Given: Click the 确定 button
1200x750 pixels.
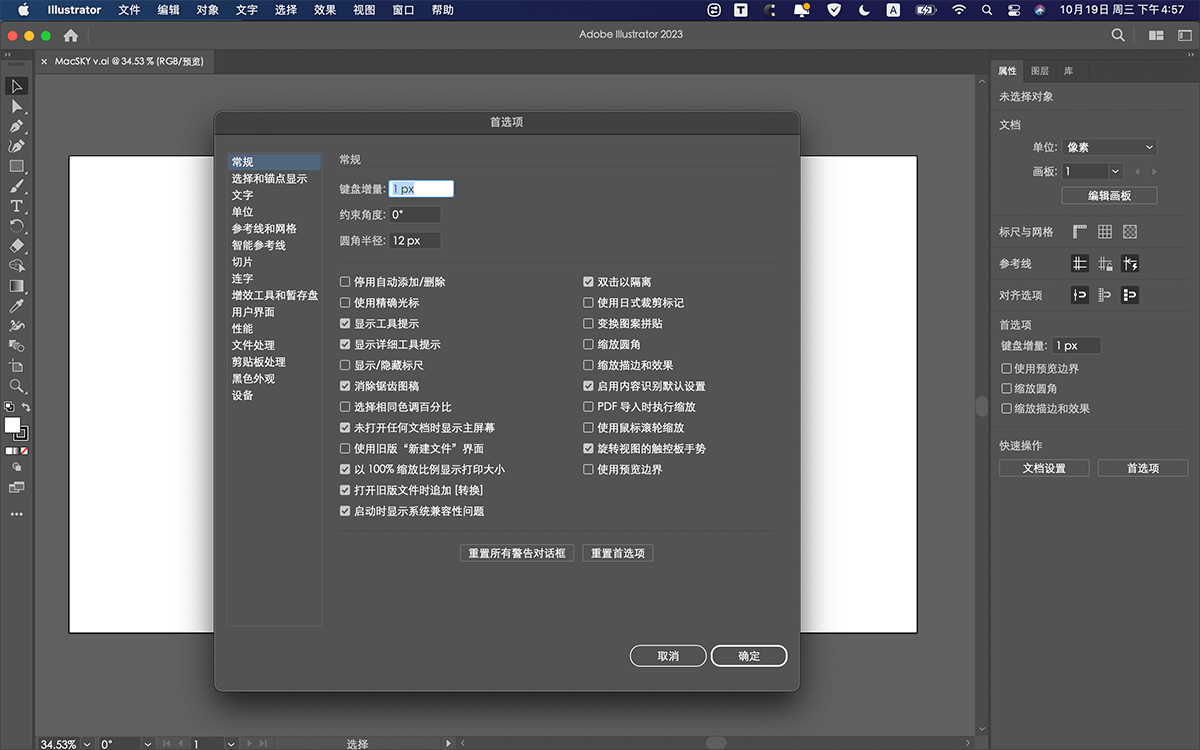Looking at the screenshot, I should [x=749, y=656].
